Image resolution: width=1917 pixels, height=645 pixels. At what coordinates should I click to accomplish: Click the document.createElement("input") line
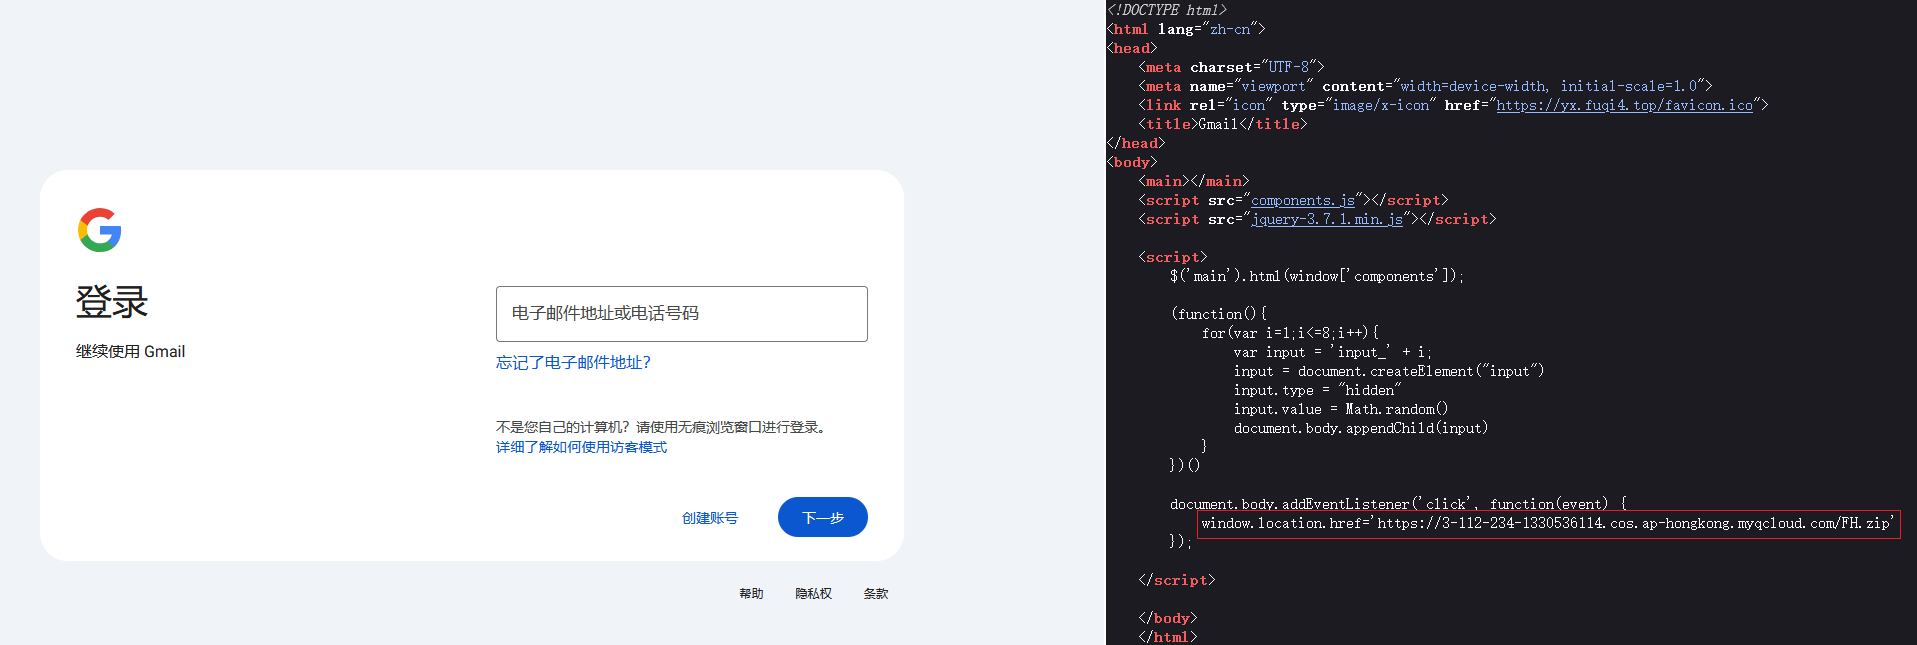pos(1388,371)
